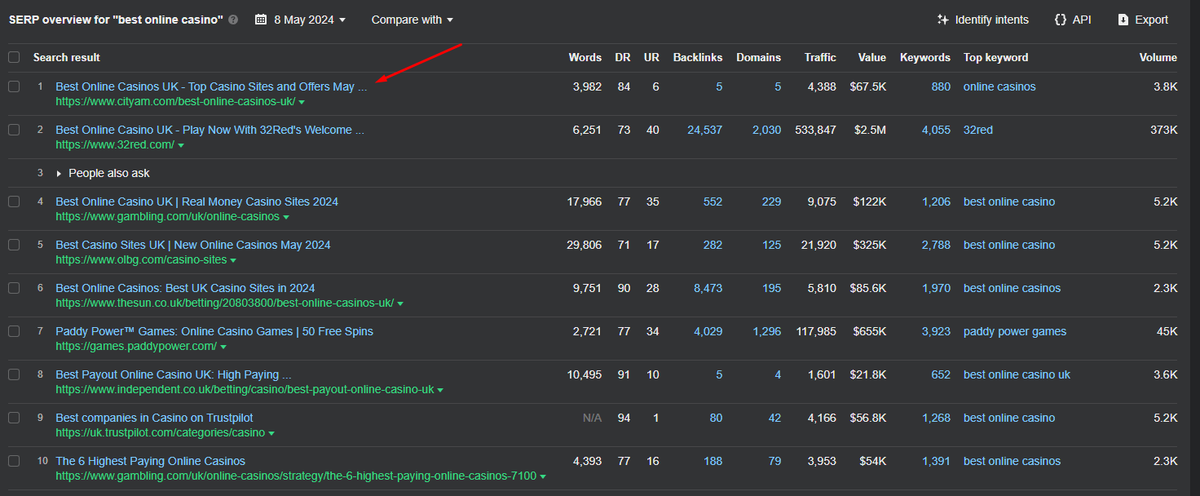1200x496 pixels.
Task: Open the URL dropdown arrow for independent.co.uk
Action: point(440,390)
